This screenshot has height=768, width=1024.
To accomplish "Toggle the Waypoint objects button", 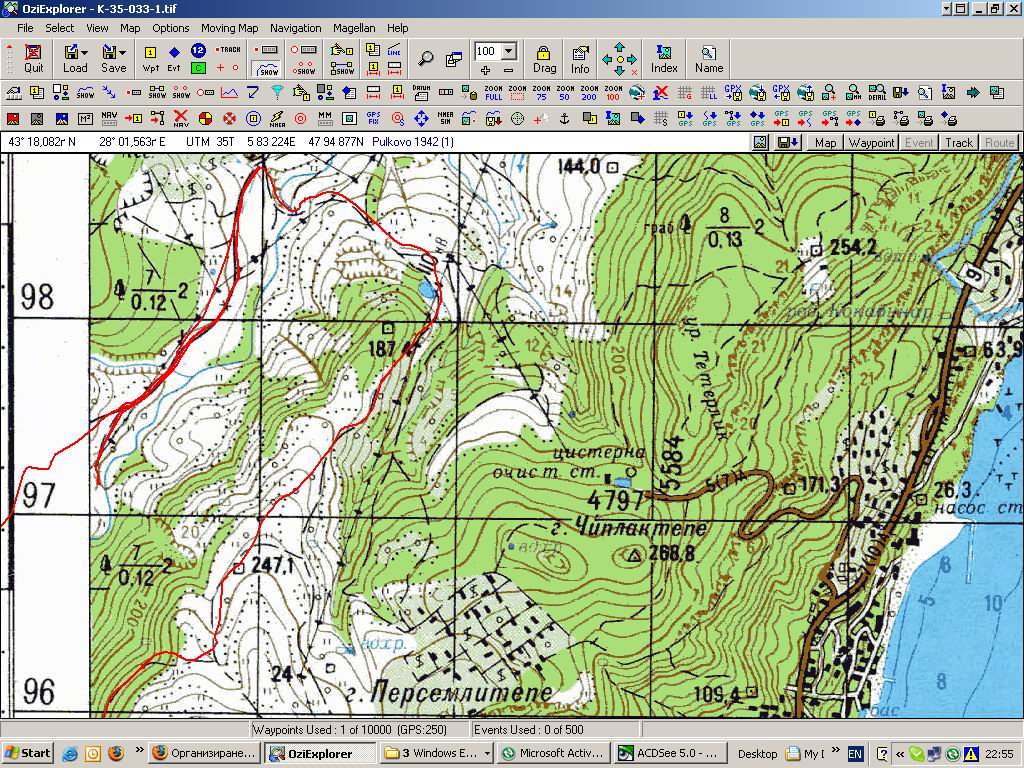I will [x=871, y=143].
